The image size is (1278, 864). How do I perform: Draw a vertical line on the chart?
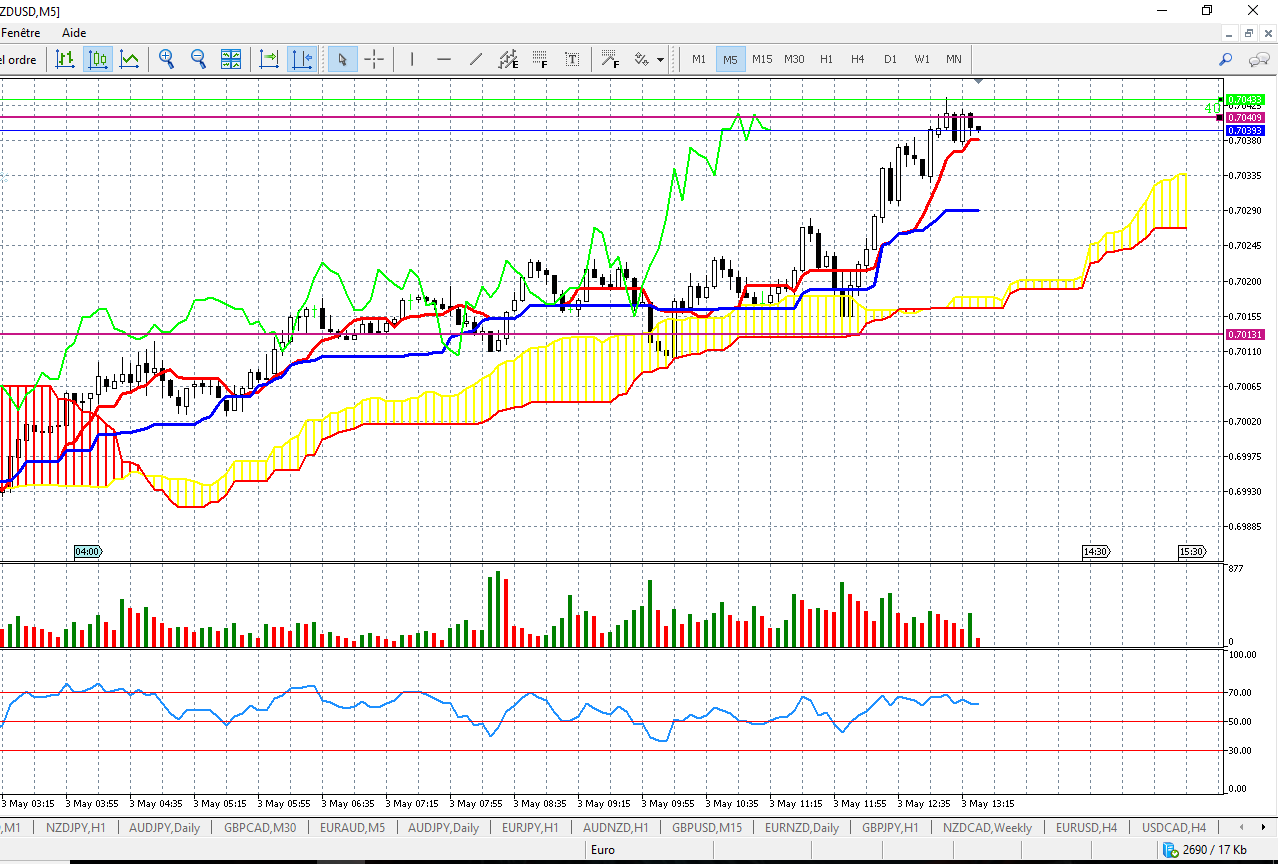click(x=411, y=59)
